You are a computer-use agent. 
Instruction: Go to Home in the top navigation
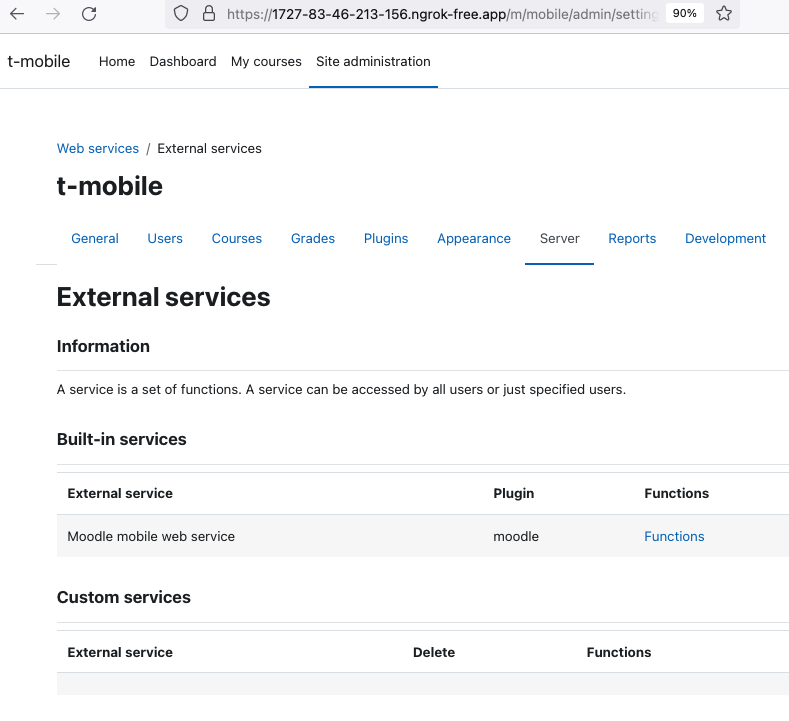click(117, 61)
